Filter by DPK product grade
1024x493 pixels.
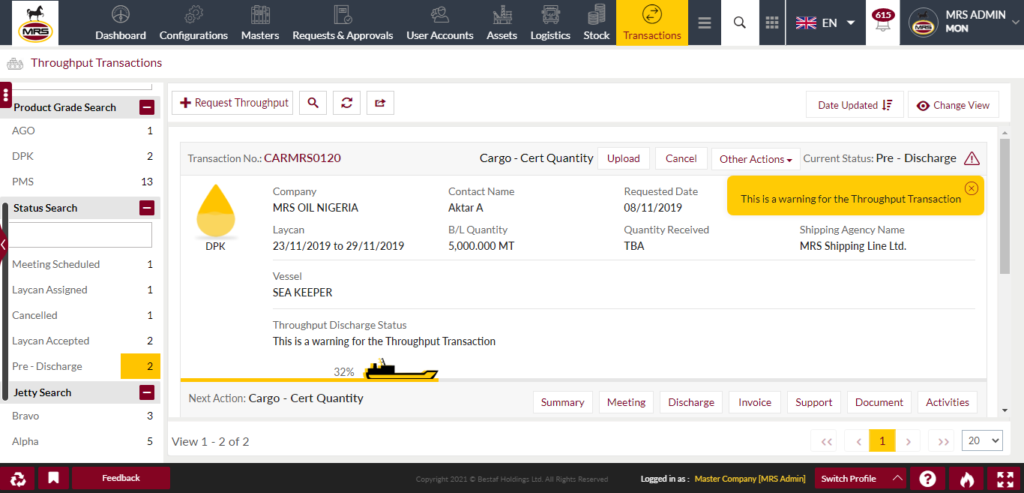(82, 156)
